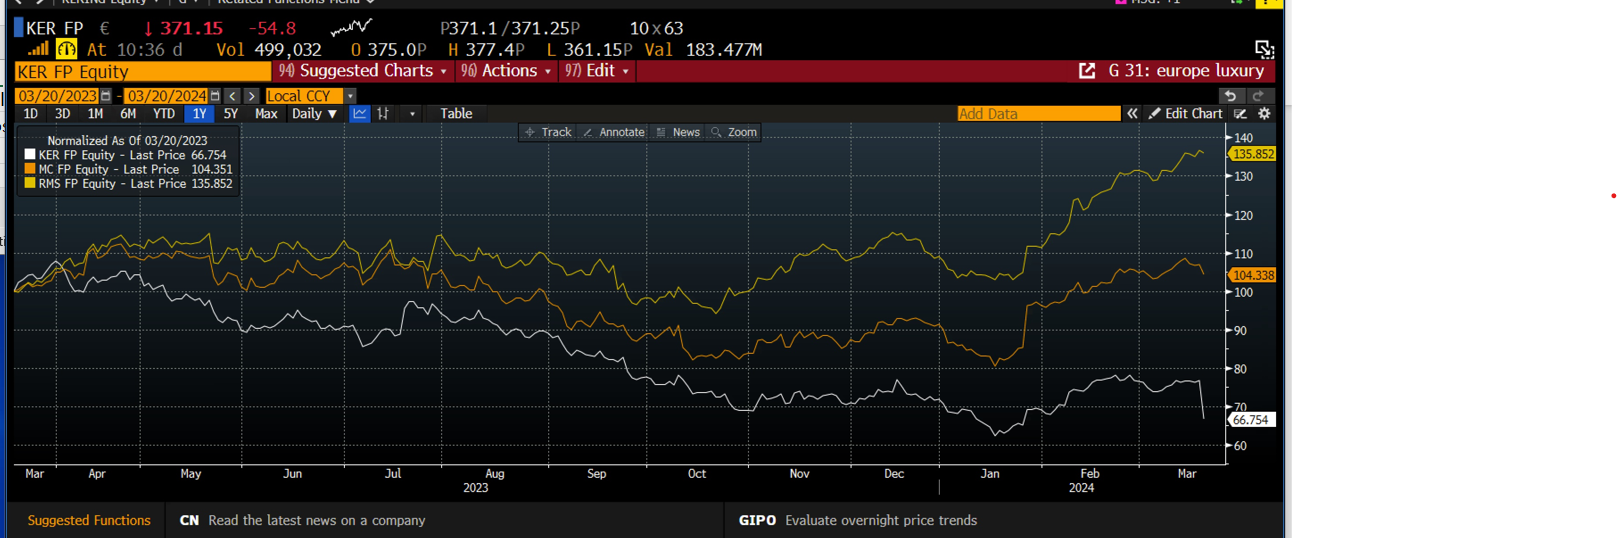Open the chart type dropdown arrow
Image resolution: width=1617 pixels, height=538 pixels.
(412, 114)
